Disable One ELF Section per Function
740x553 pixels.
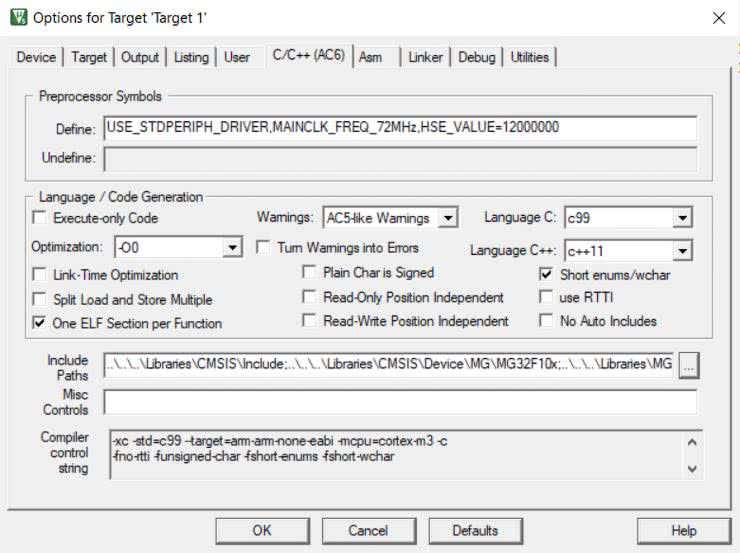(40, 323)
